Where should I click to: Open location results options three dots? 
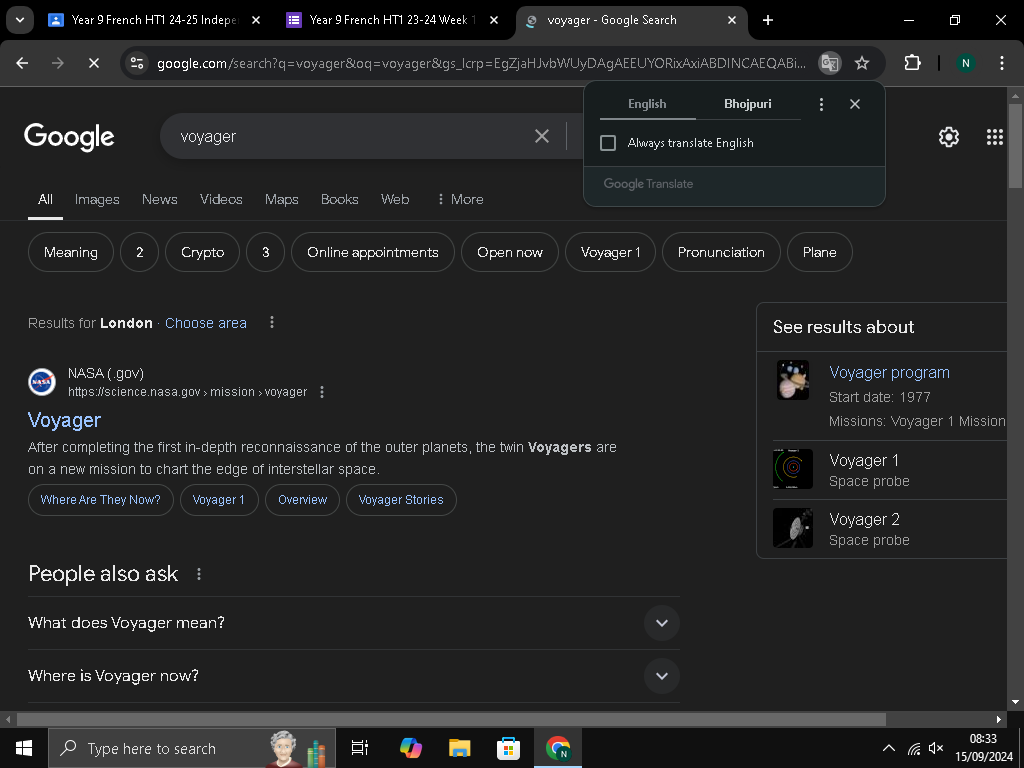coord(272,323)
